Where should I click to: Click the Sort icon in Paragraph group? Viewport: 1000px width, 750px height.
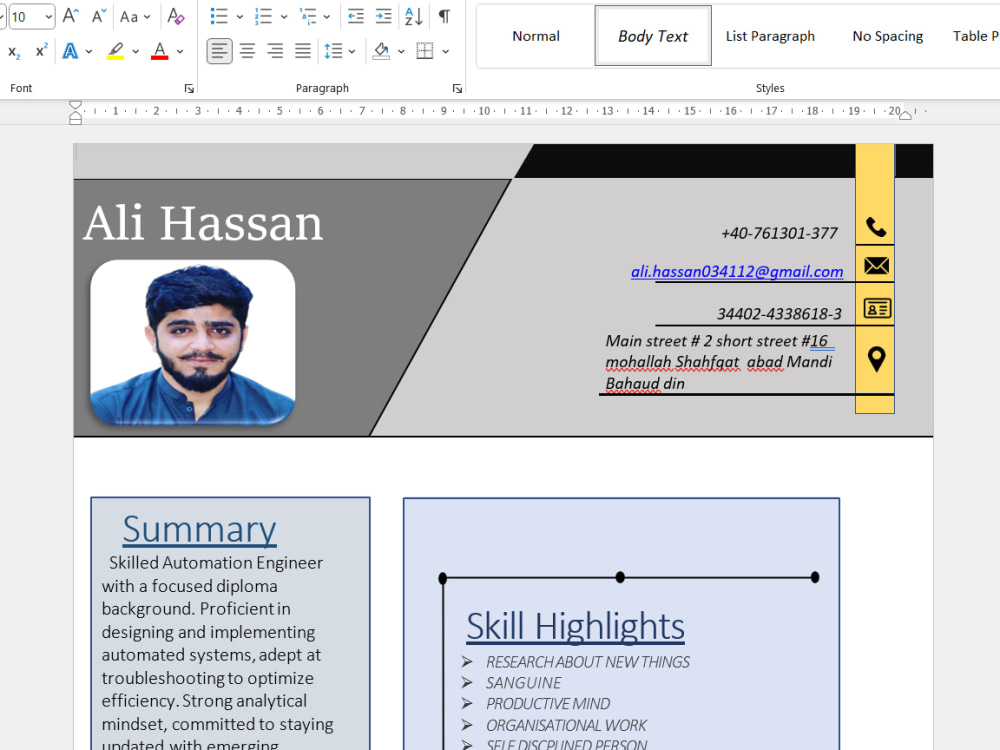click(411, 16)
